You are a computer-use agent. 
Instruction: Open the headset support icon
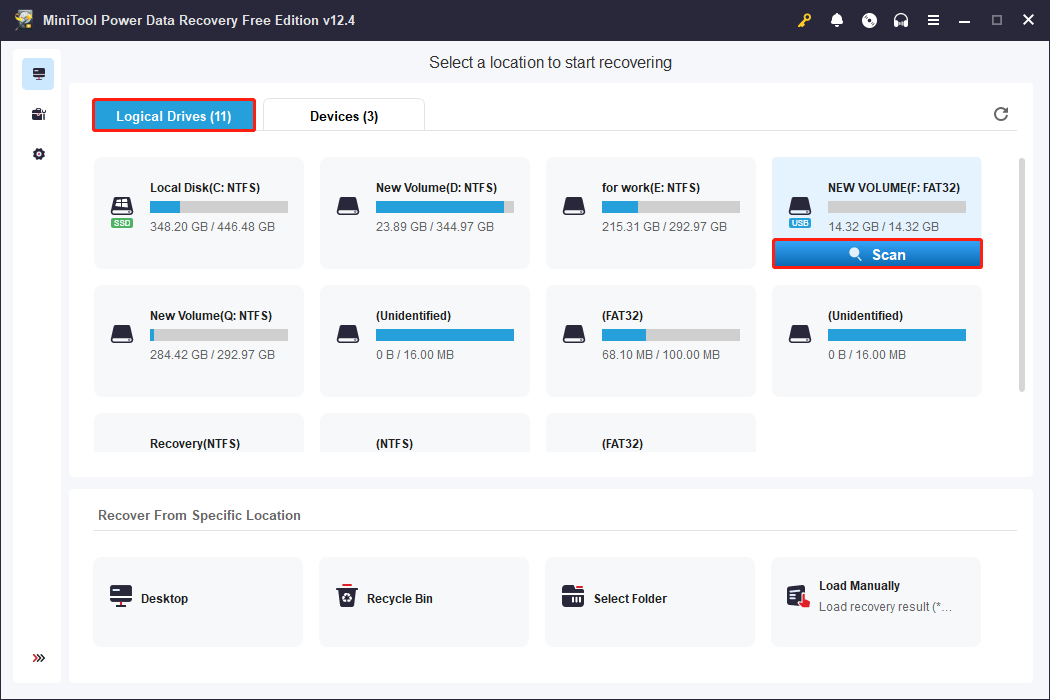901,20
